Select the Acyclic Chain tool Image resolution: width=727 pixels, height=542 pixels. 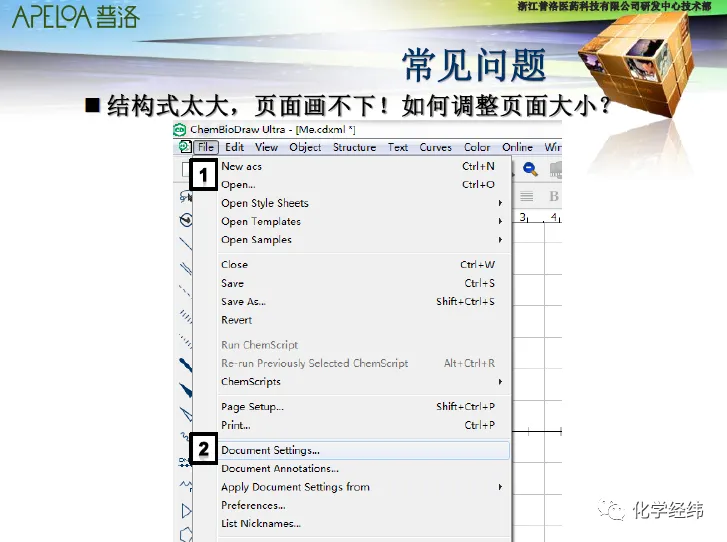[185, 485]
